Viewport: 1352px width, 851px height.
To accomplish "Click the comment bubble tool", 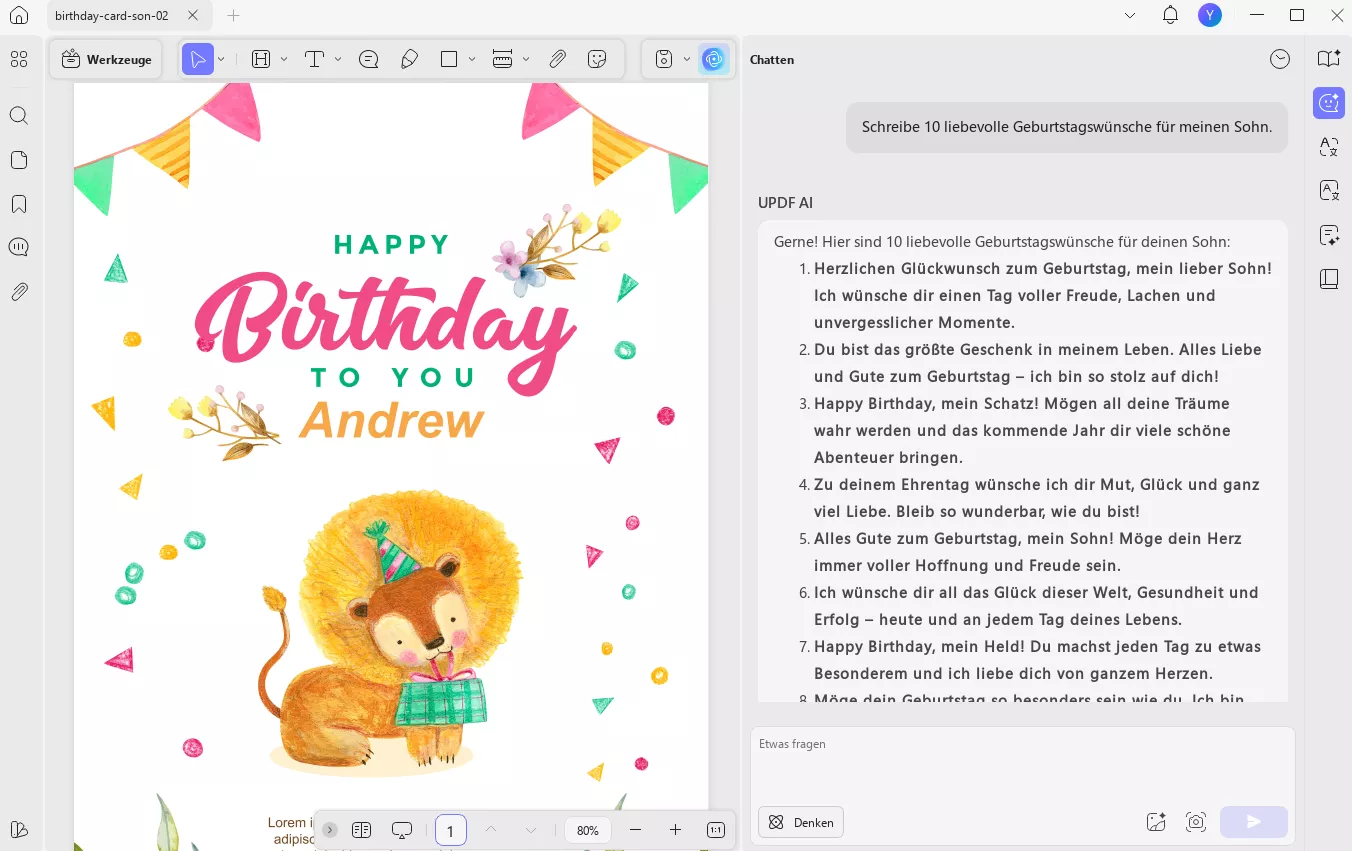I will click(x=368, y=60).
